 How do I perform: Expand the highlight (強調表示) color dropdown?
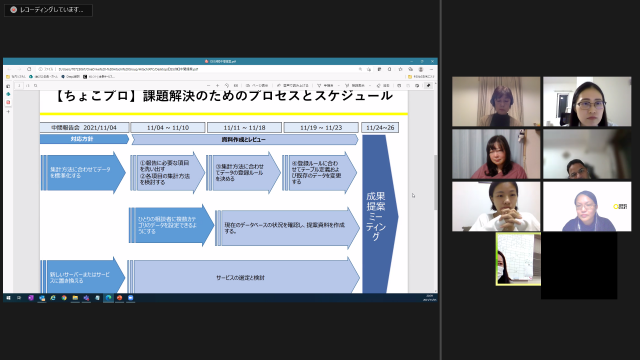click(x=370, y=85)
